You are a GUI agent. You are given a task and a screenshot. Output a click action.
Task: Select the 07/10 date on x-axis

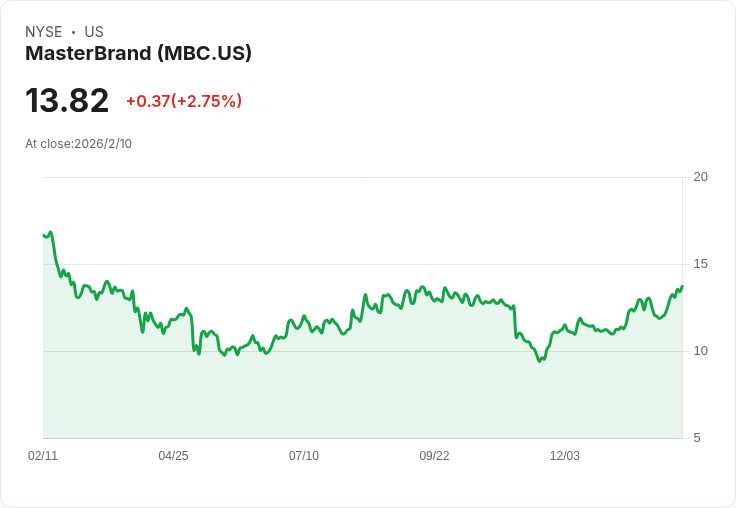(x=304, y=456)
